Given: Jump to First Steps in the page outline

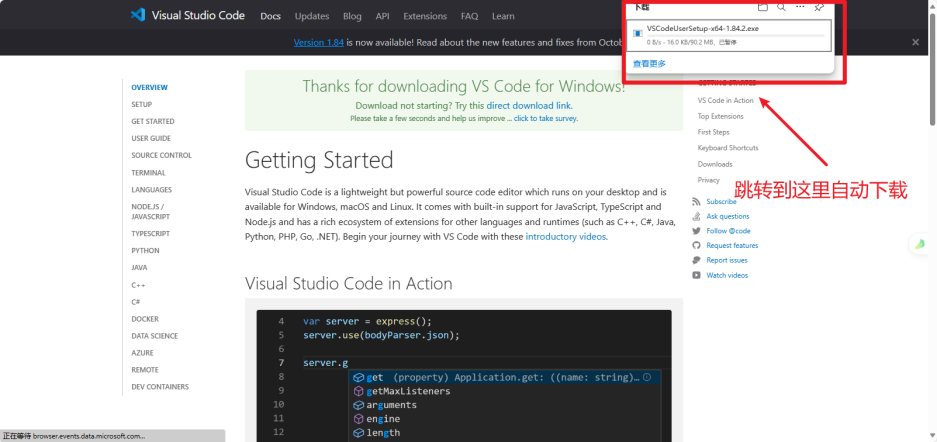Looking at the screenshot, I should pyautogui.click(x=714, y=132).
